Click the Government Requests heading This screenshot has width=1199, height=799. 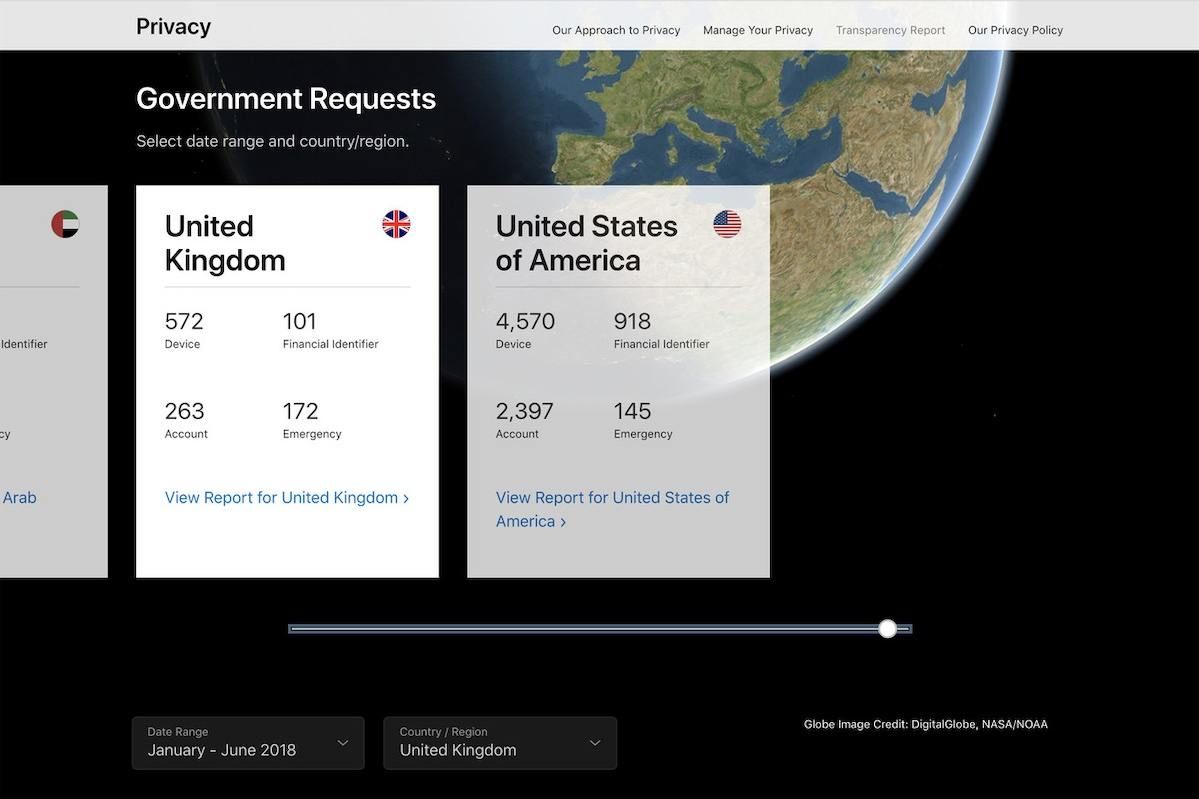coord(286,99)
